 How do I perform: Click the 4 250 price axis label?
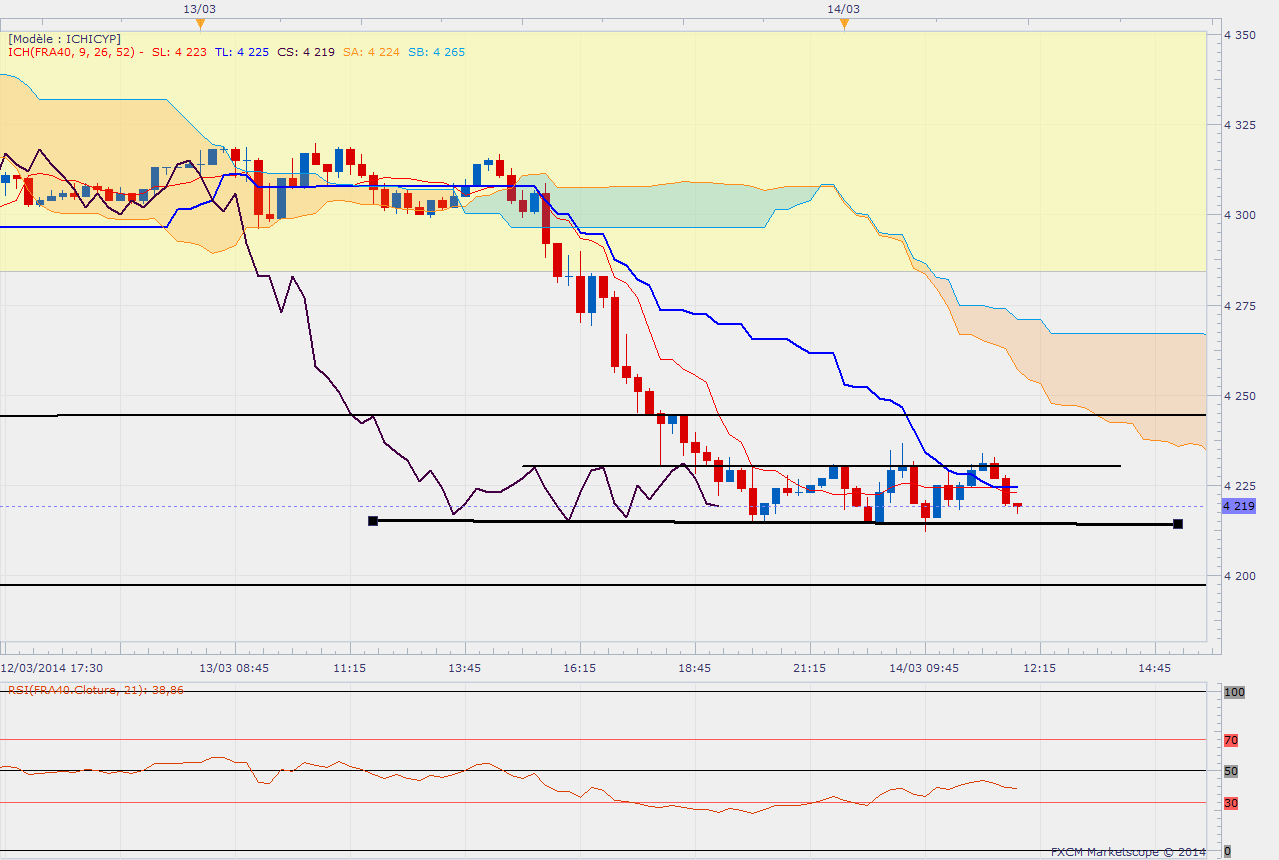click(1239, 396)
